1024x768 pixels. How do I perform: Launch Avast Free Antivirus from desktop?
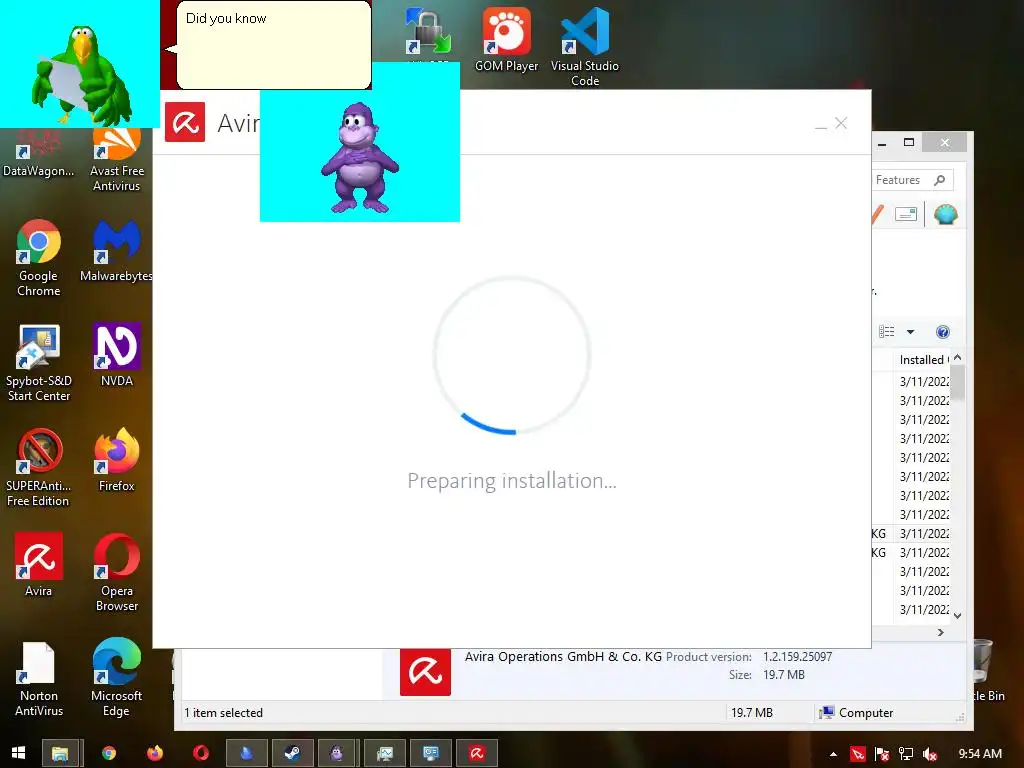click(116, 160)
